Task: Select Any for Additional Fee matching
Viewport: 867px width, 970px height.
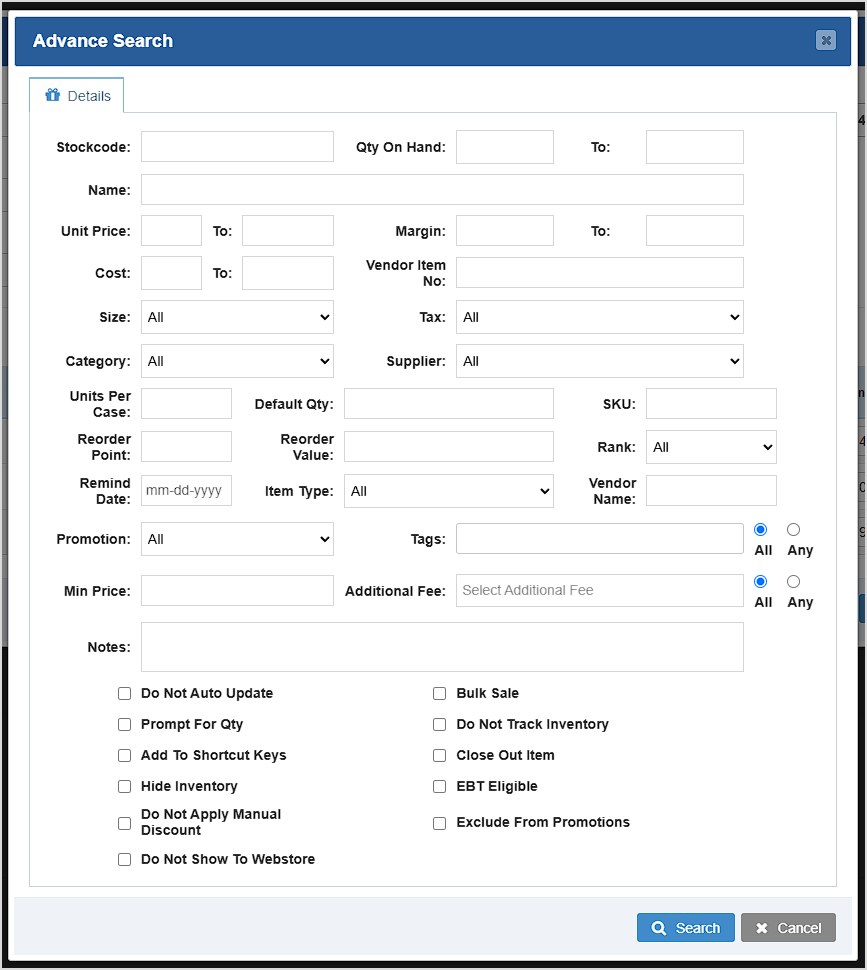Action: [x=793, y=581]
